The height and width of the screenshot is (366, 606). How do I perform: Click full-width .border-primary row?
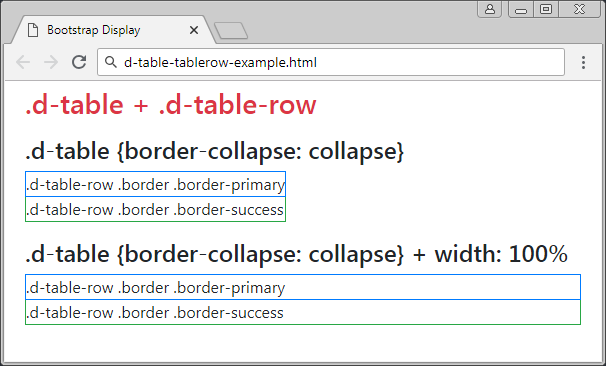pos(303,287)
